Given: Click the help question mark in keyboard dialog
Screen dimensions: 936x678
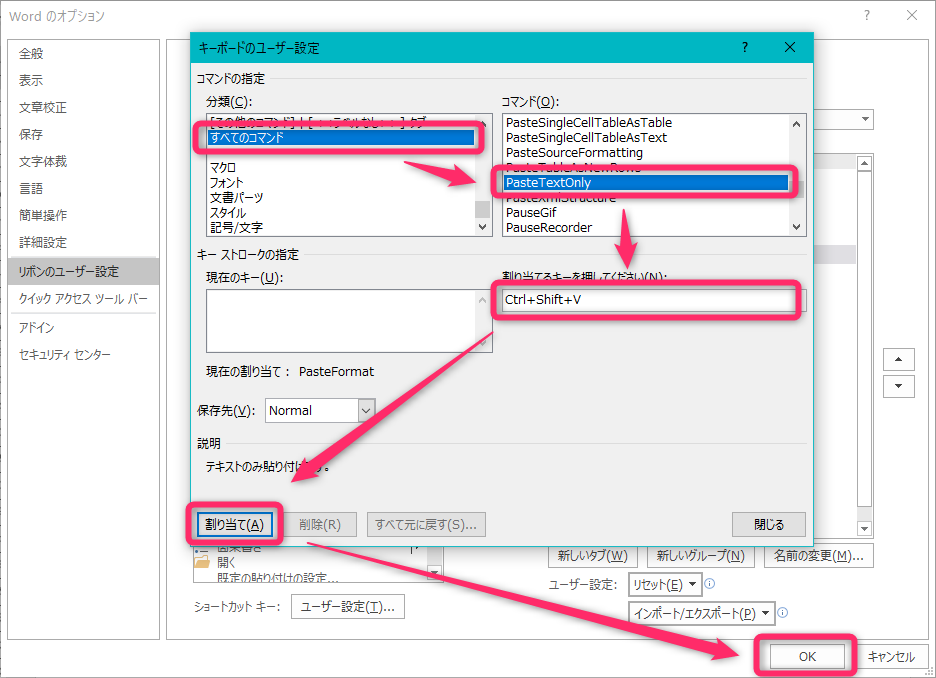Looking at the screenshot, I should click(745, 47).
